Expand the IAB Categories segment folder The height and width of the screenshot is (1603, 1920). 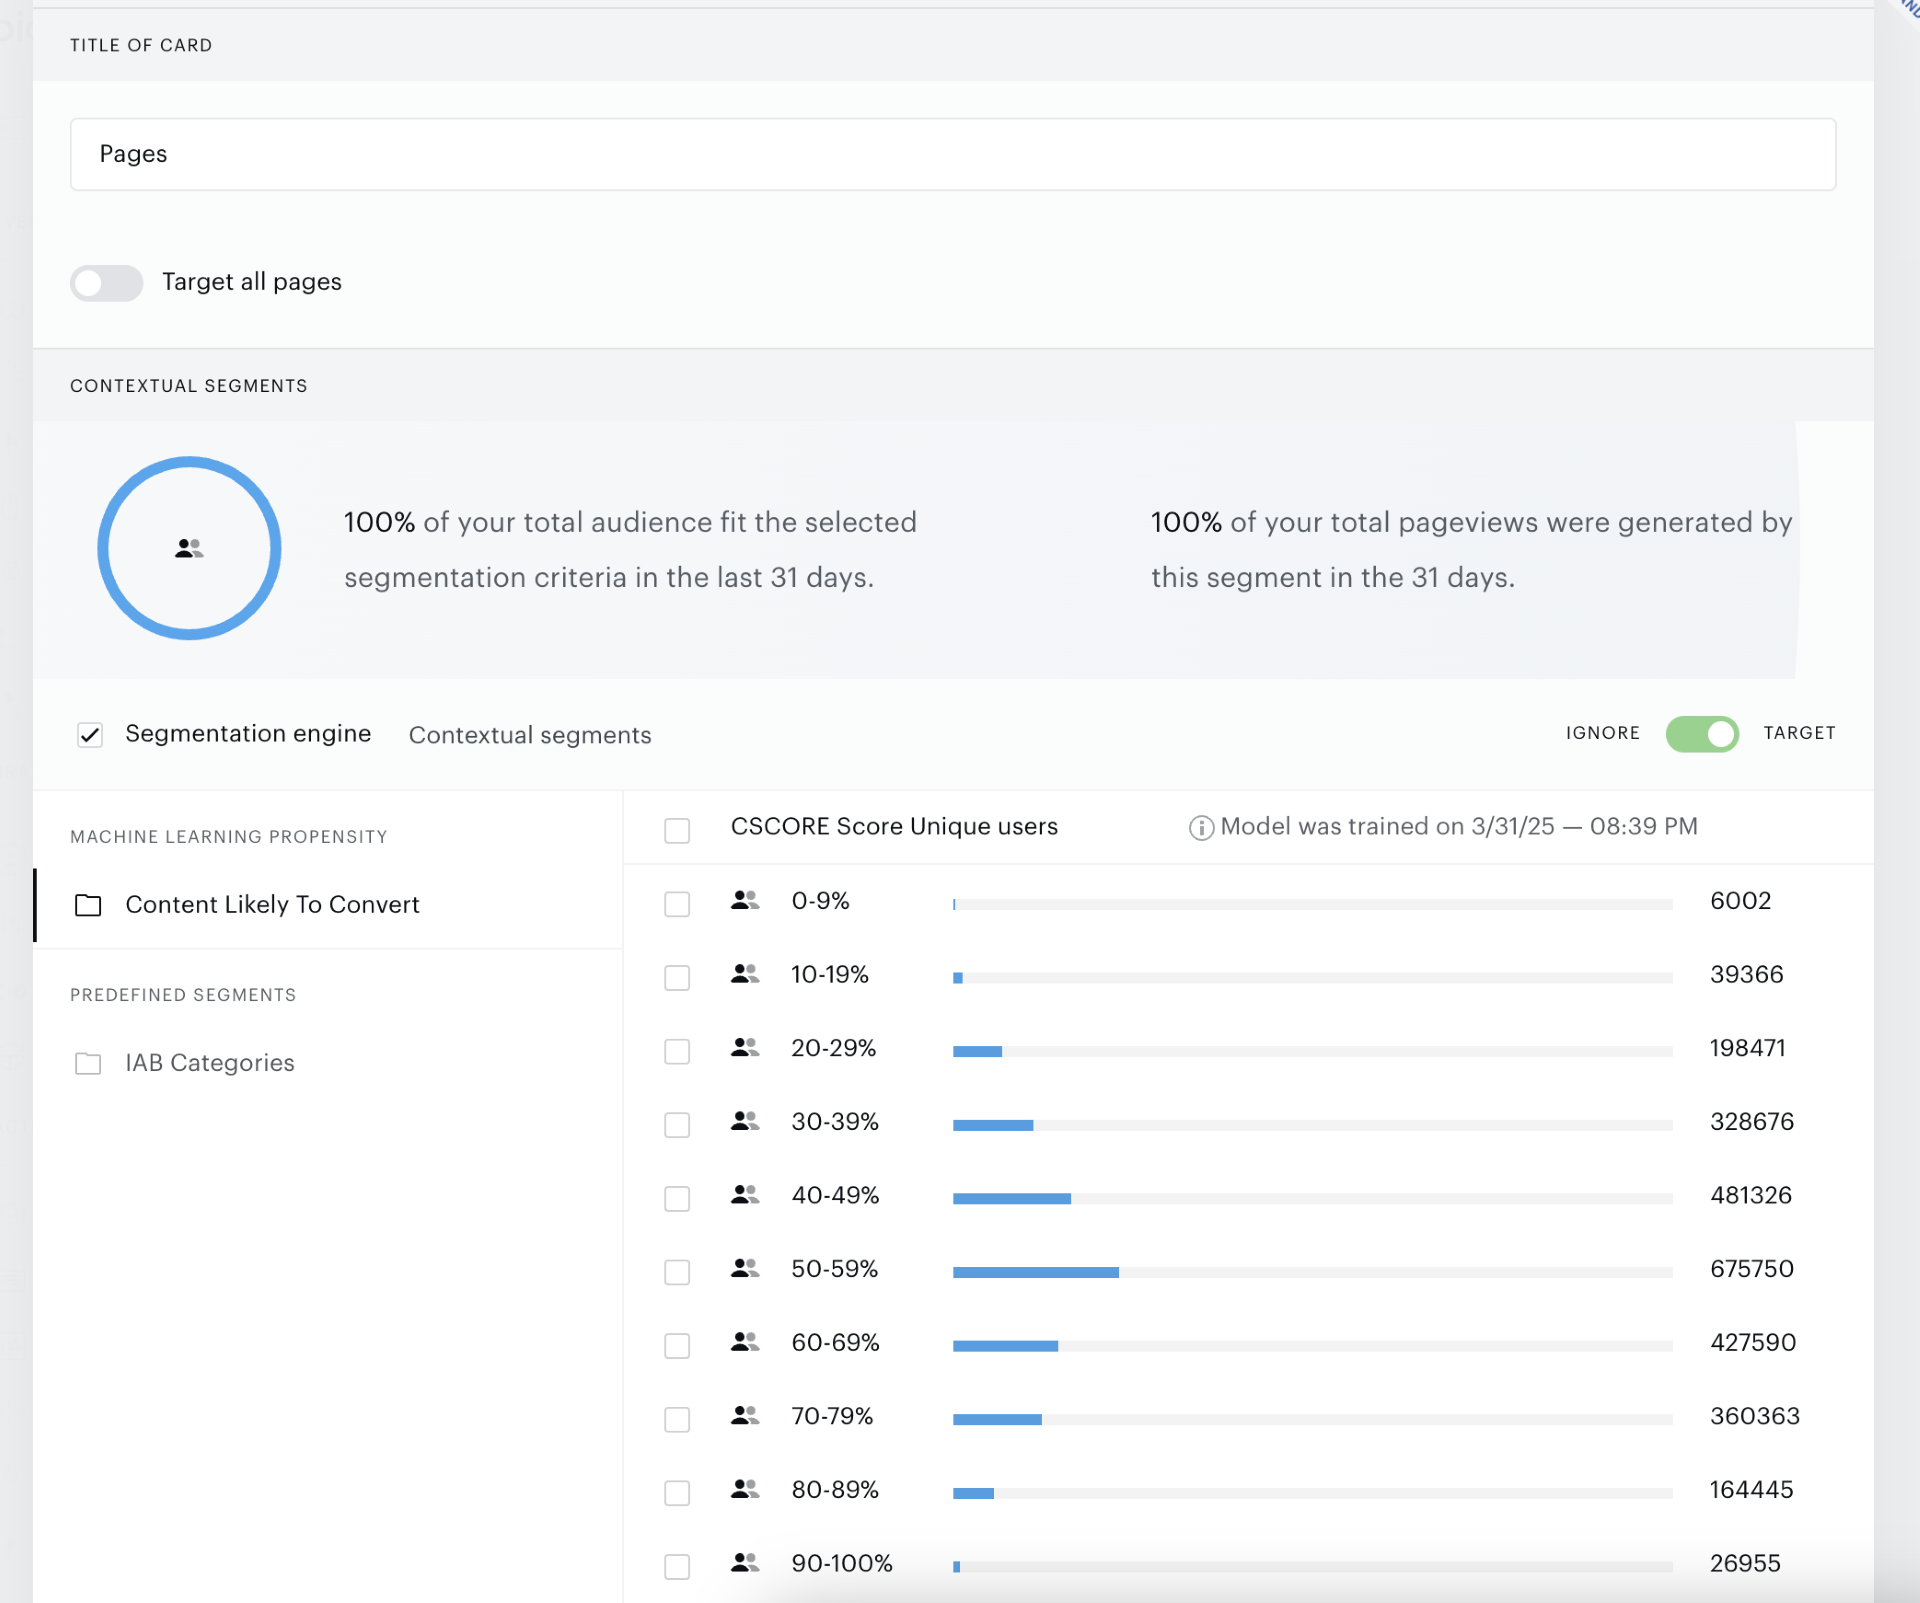210,1063
